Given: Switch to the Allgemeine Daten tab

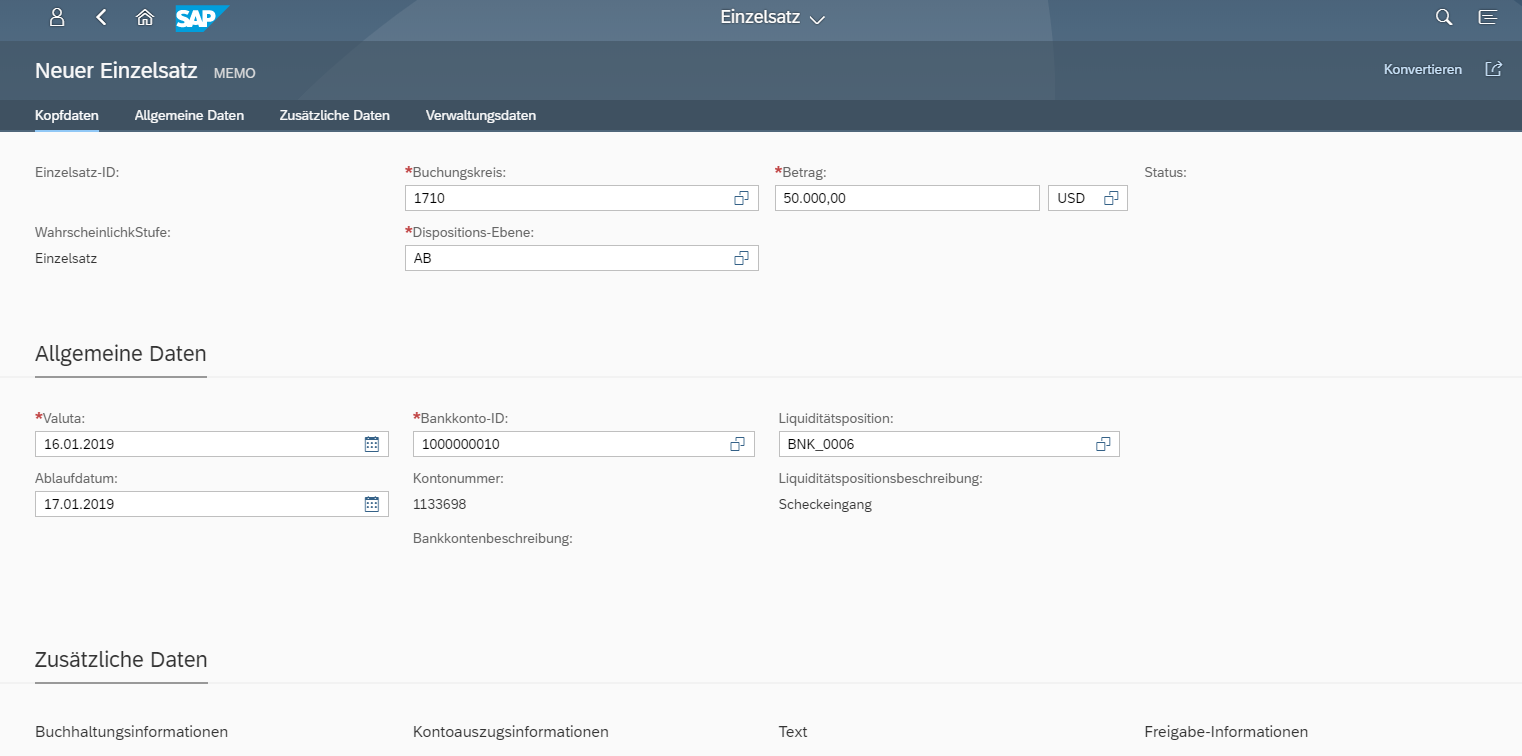Looking at the screenshot, I should tap(189, 115).
